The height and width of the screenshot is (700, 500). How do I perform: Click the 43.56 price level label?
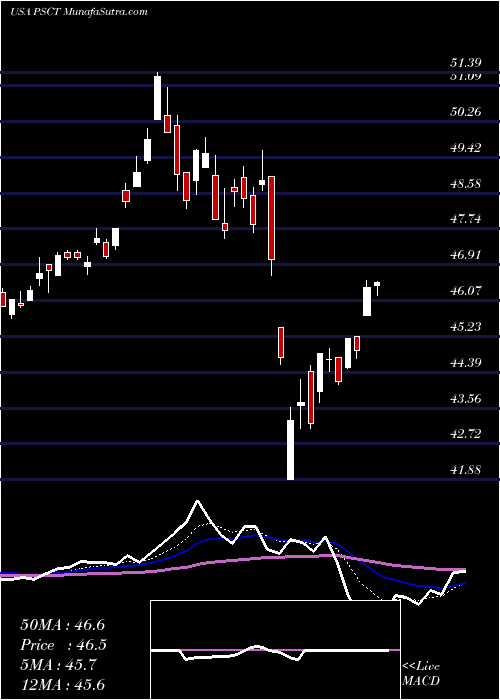(x=466, y=398)
